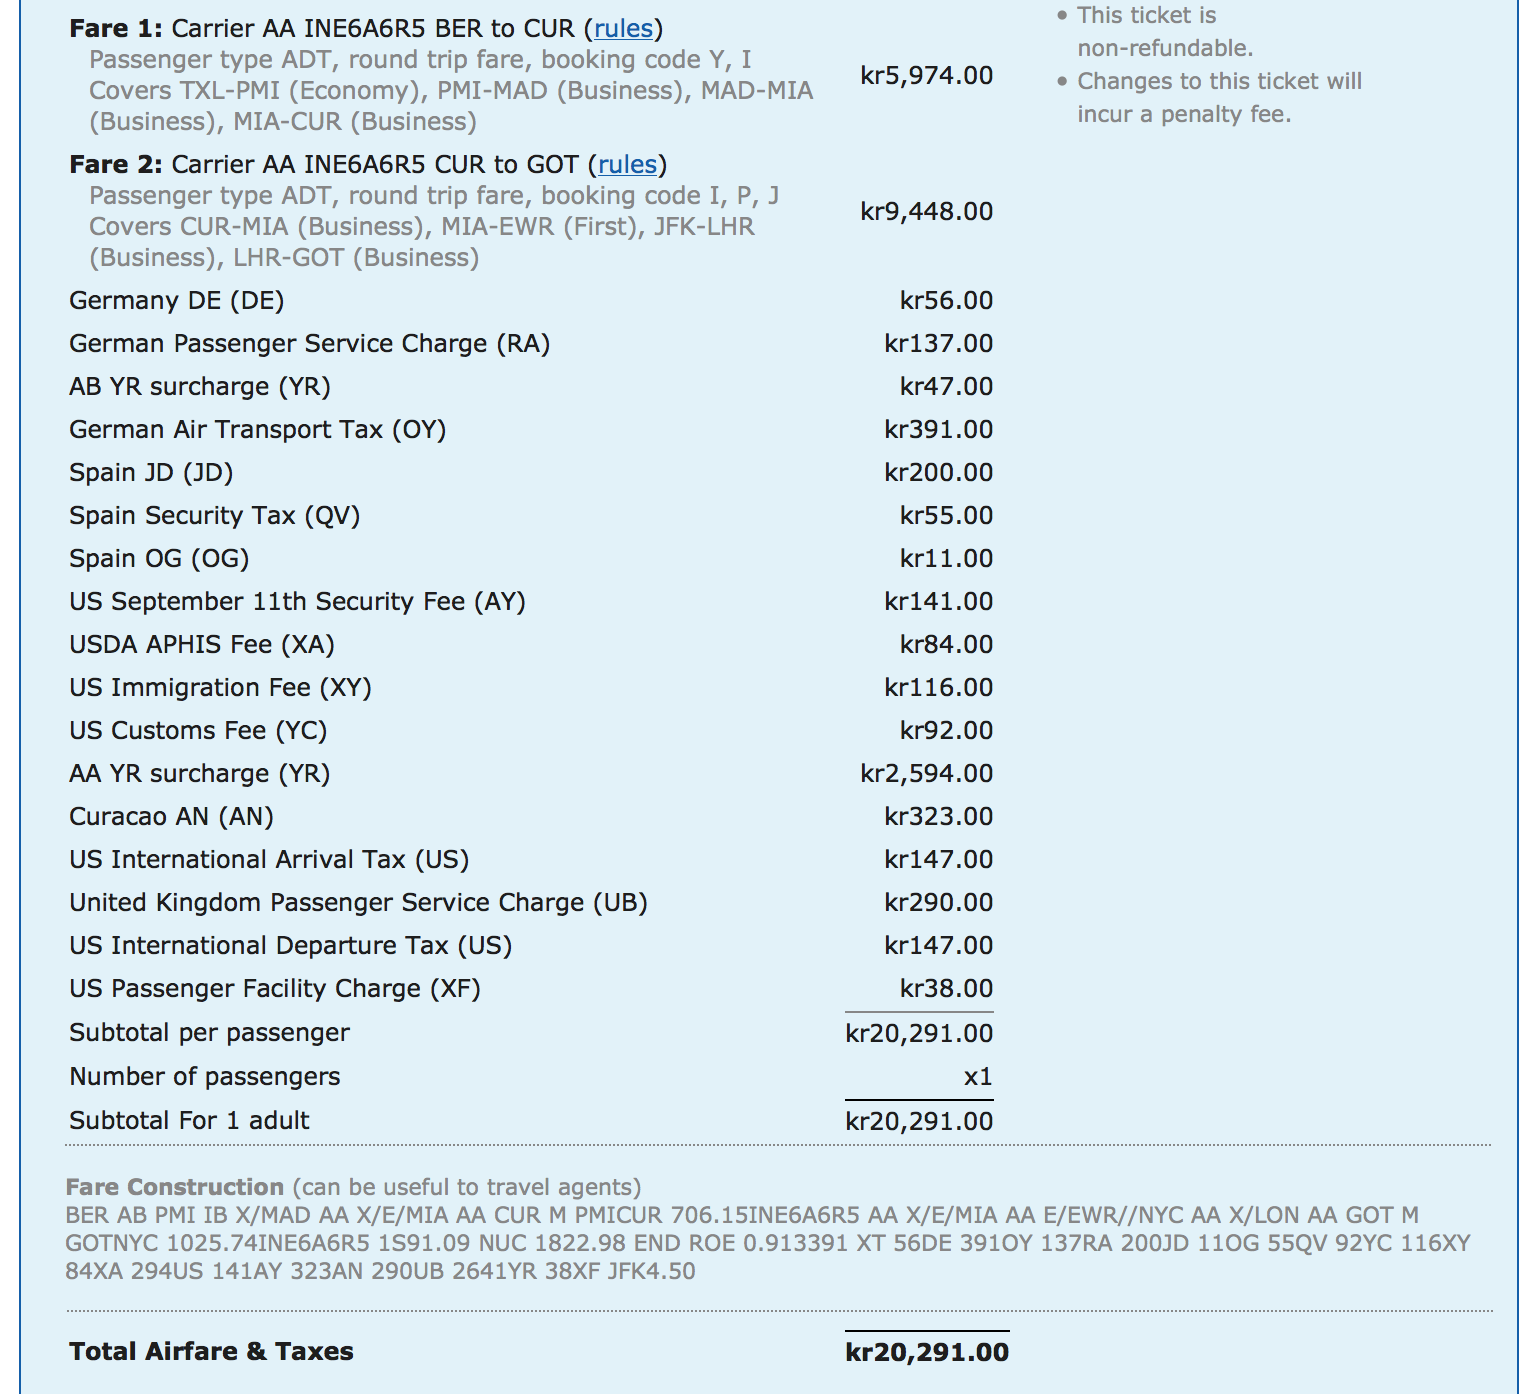The image size is (1522, 1394).
Task: Click the Number of passengers x1 value
Action: pyautogui.click(x=977, y=1077)
